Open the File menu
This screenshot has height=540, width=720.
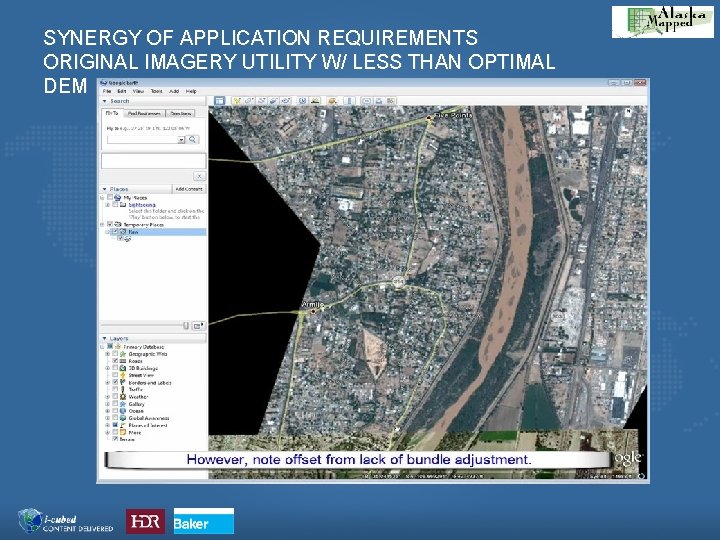coord(107,91)
